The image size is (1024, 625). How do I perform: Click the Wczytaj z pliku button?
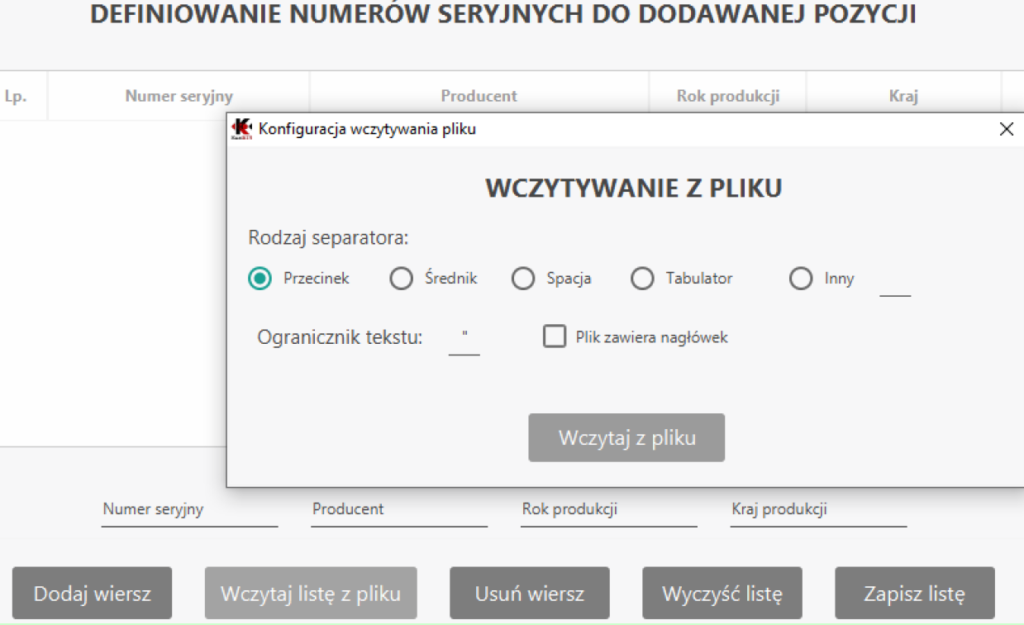click(626, 438)
